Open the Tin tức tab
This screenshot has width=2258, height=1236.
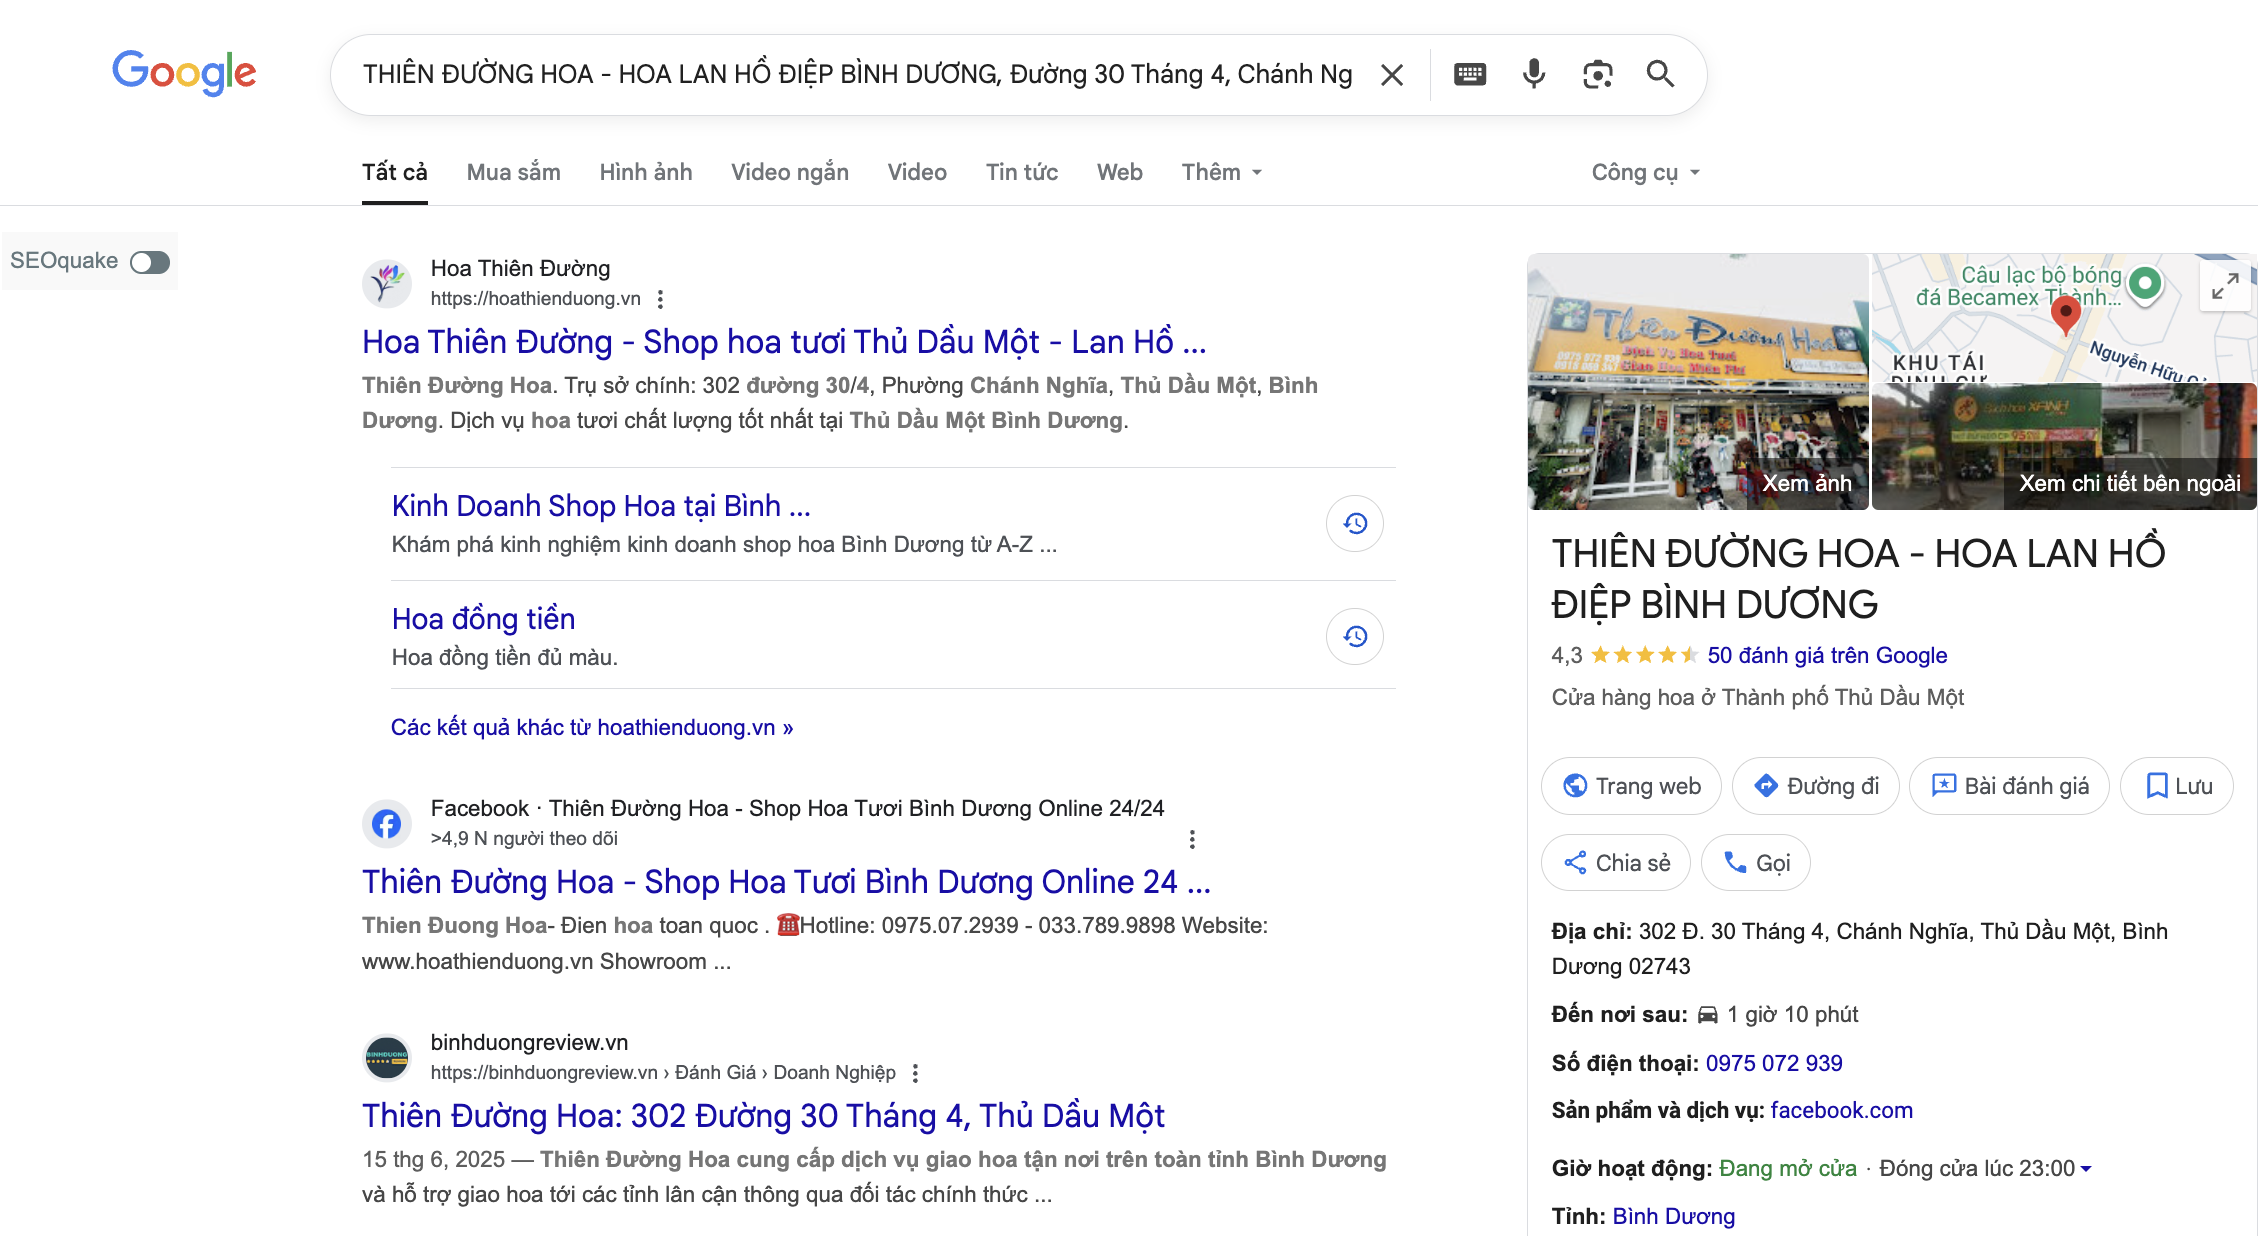point(1022,172)
